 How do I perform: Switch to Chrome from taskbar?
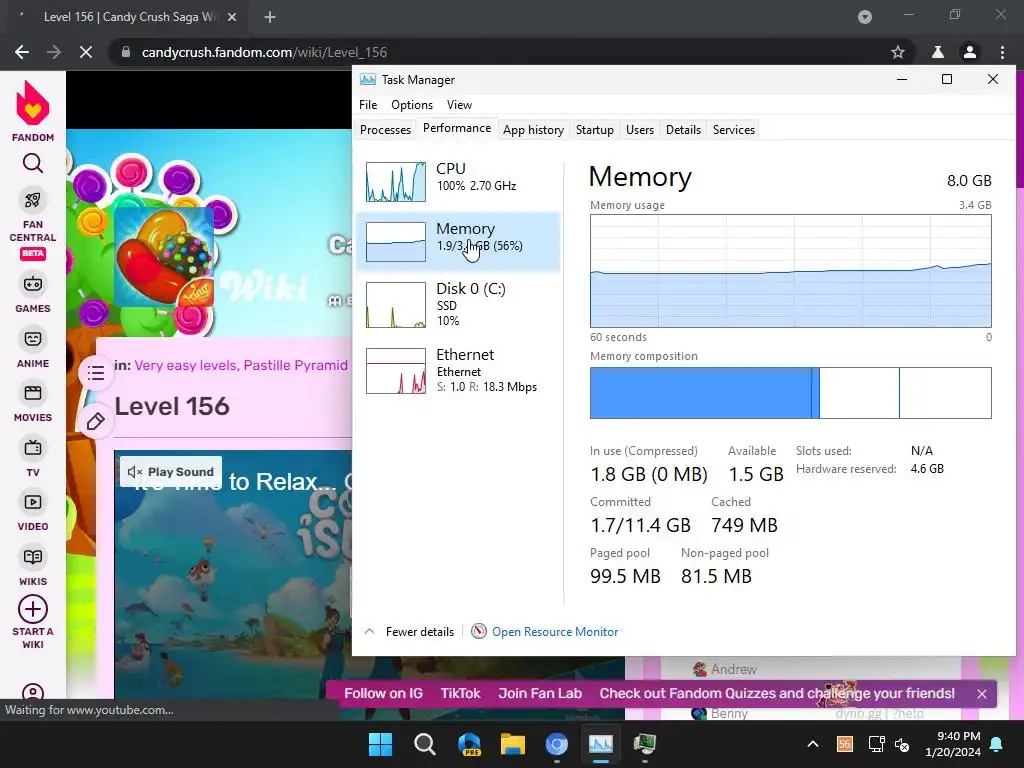pos(556,744)
